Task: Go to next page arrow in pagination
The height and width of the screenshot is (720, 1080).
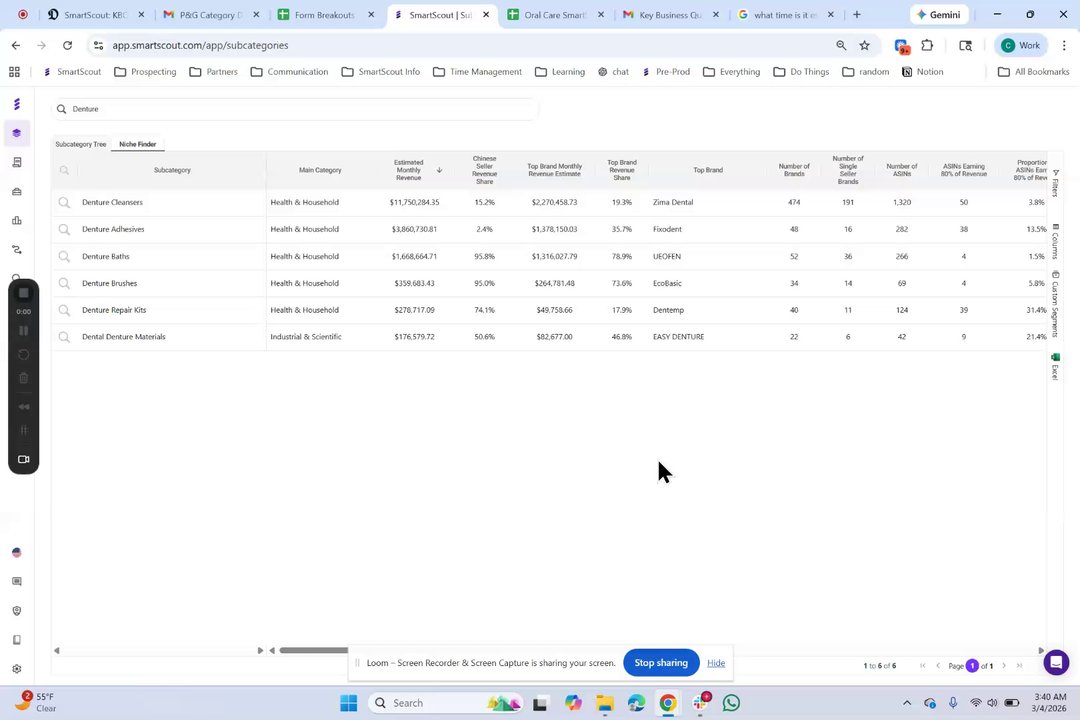Action: [1004, 666]
